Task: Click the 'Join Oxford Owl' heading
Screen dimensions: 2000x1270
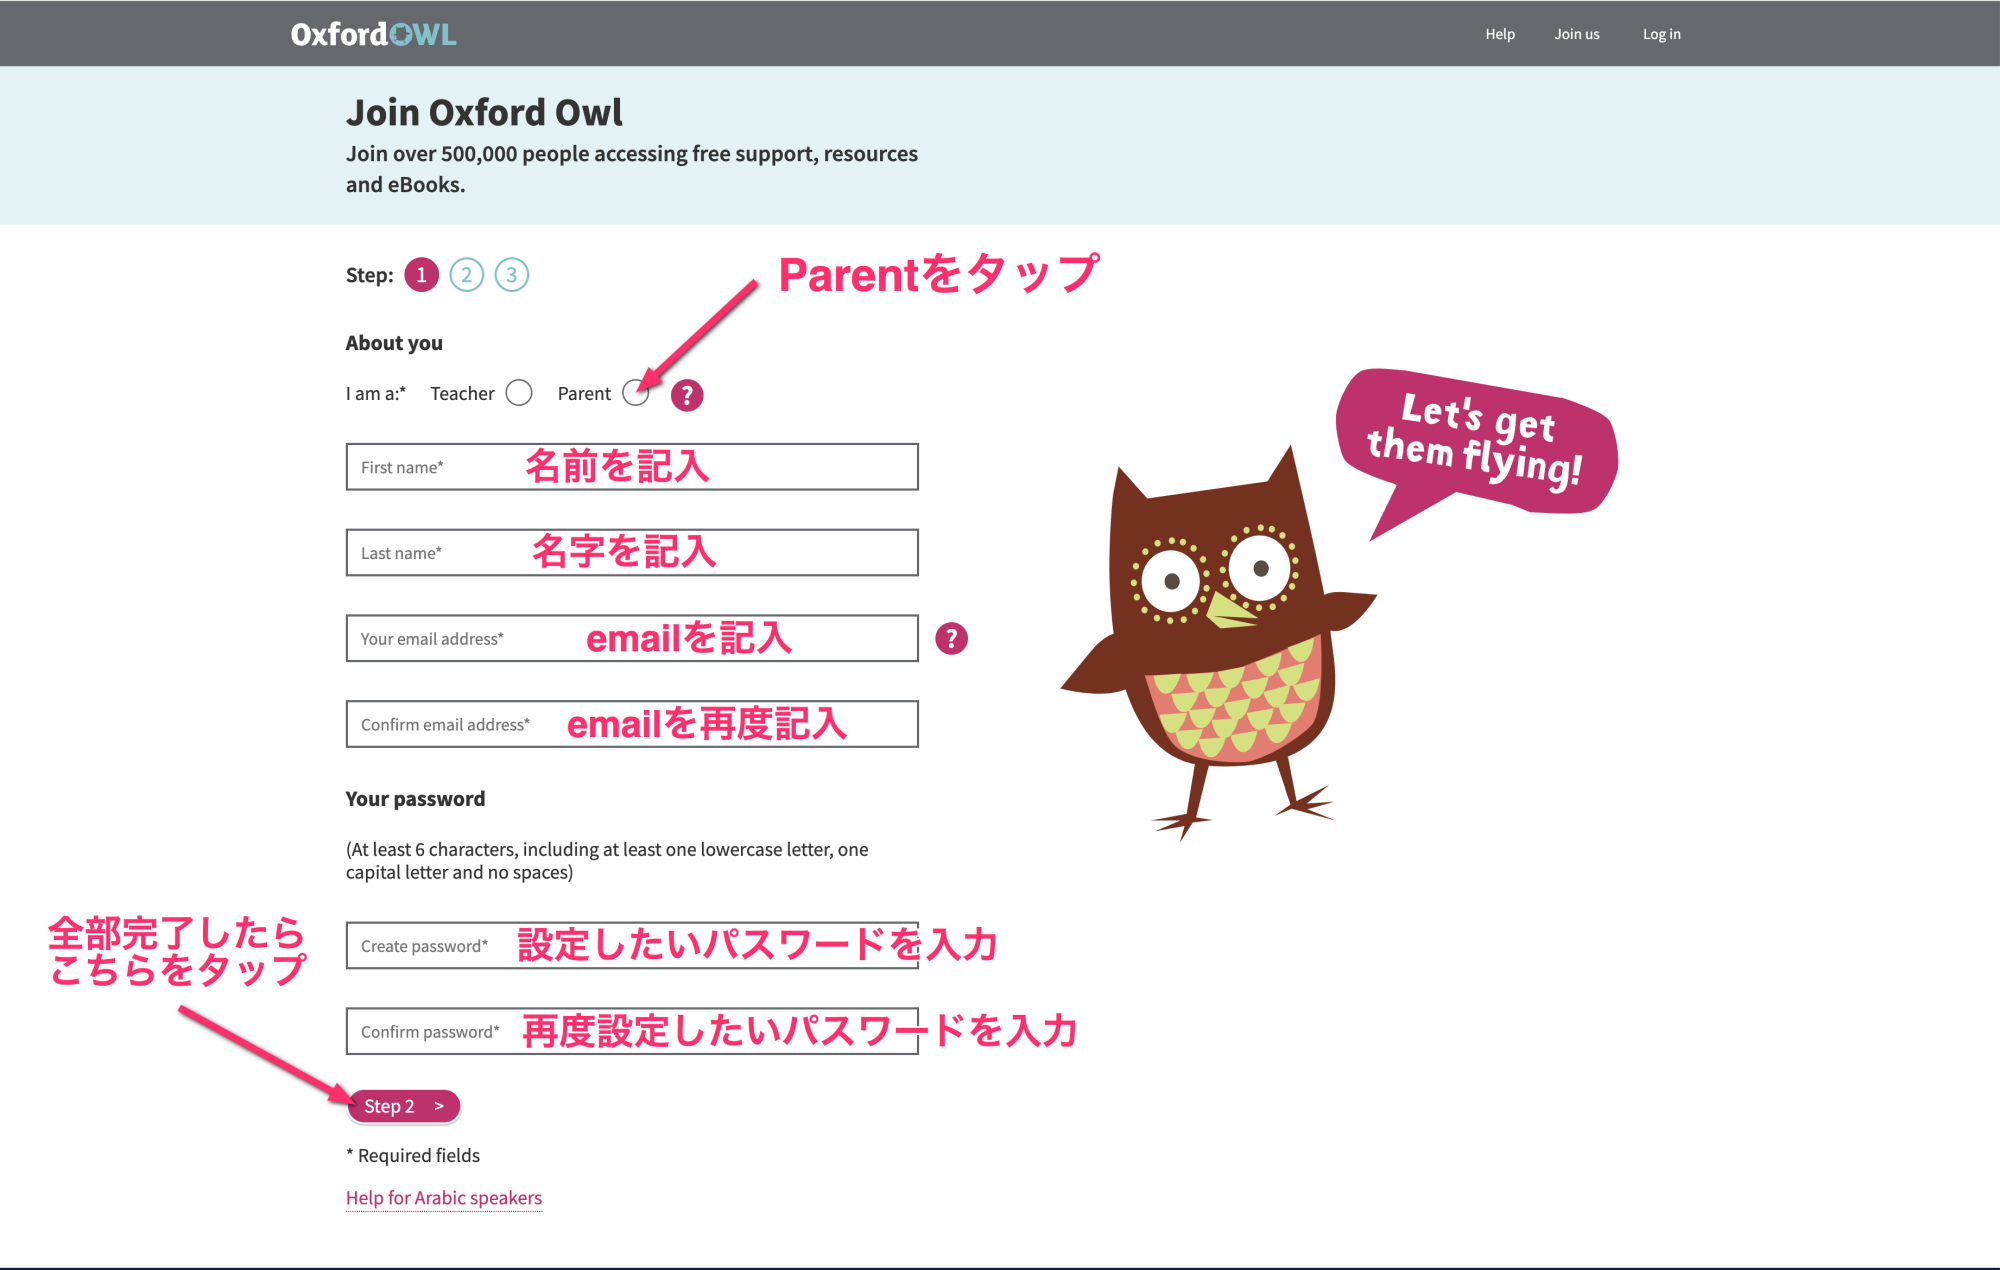Action: coord(484,112)
